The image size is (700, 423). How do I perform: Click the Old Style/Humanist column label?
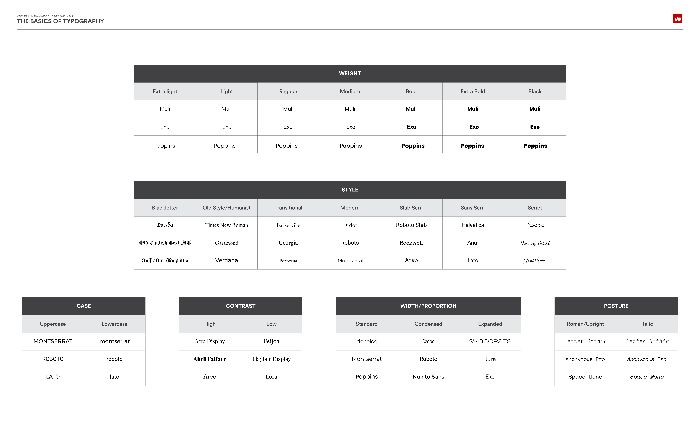[x=226, y=208]
